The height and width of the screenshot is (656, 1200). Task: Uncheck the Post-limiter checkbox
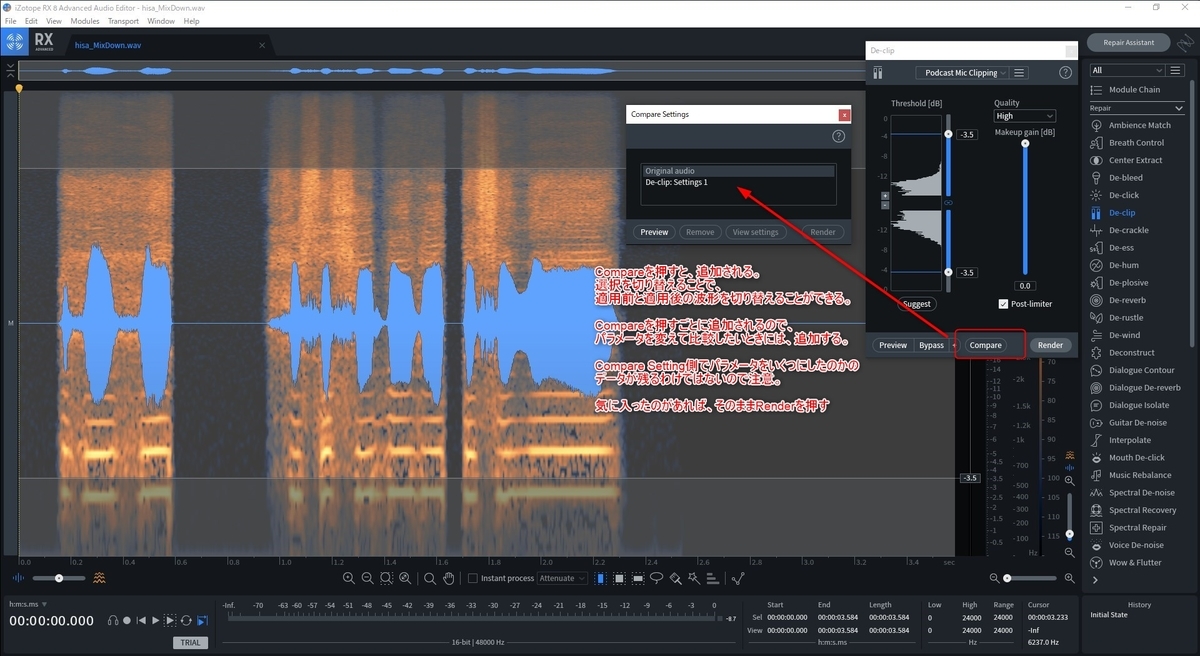click(x=1003, y=304)
